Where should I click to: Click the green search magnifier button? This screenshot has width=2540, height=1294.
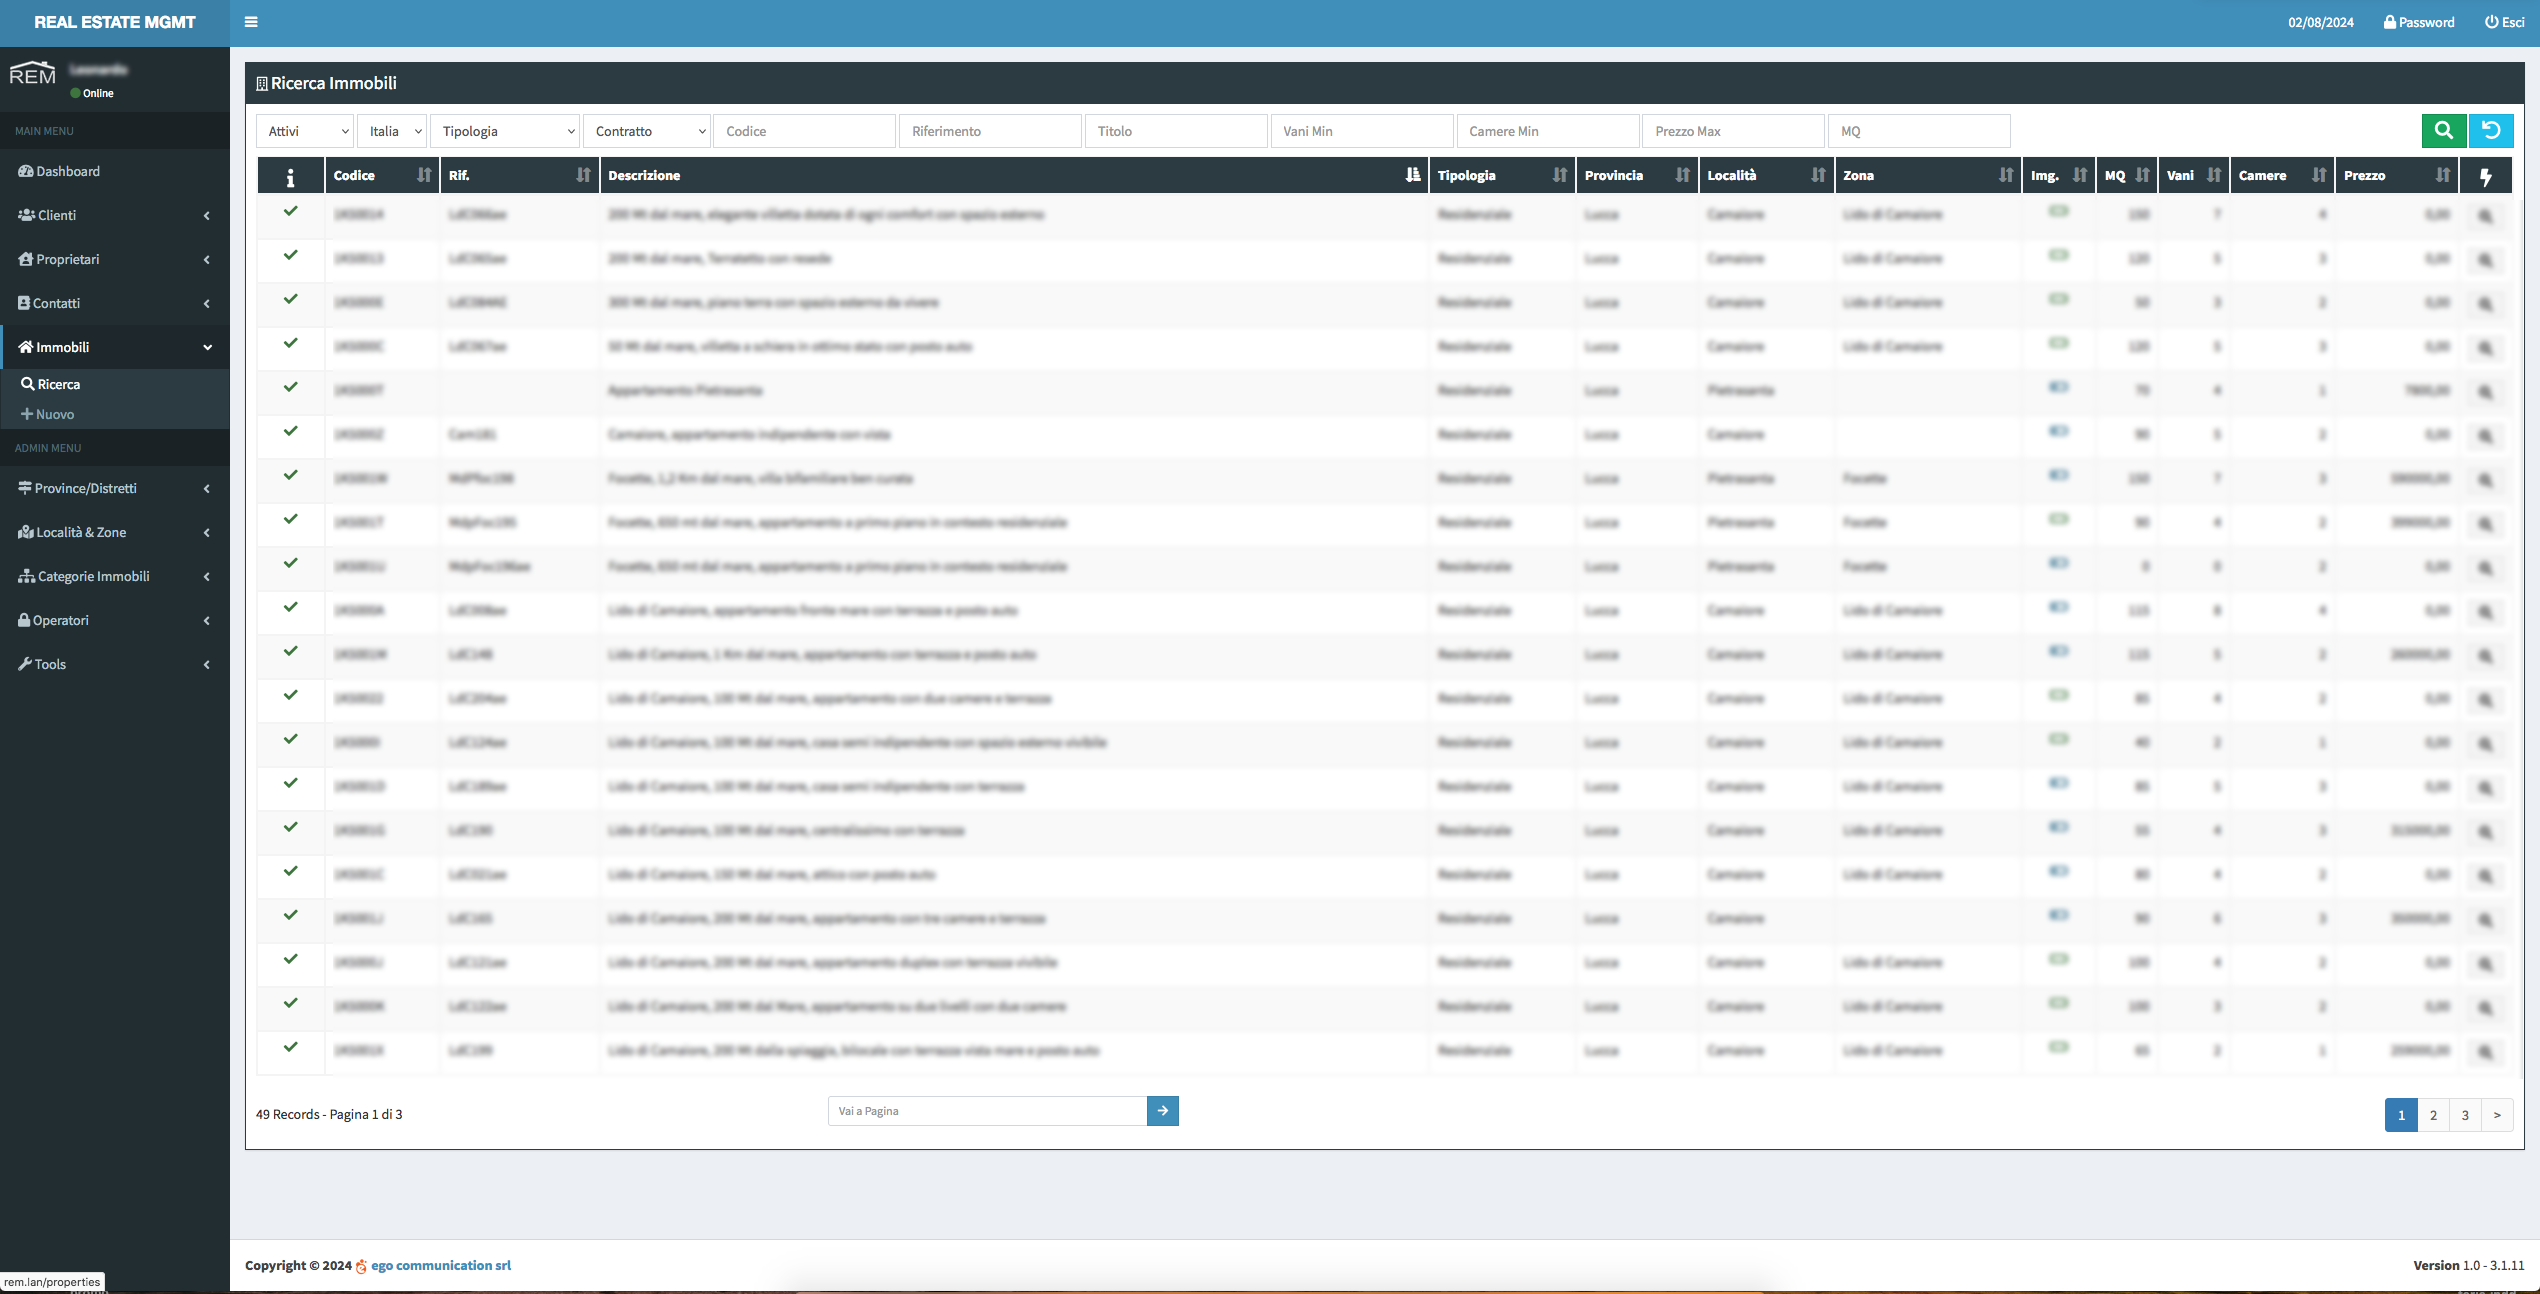2443,130
